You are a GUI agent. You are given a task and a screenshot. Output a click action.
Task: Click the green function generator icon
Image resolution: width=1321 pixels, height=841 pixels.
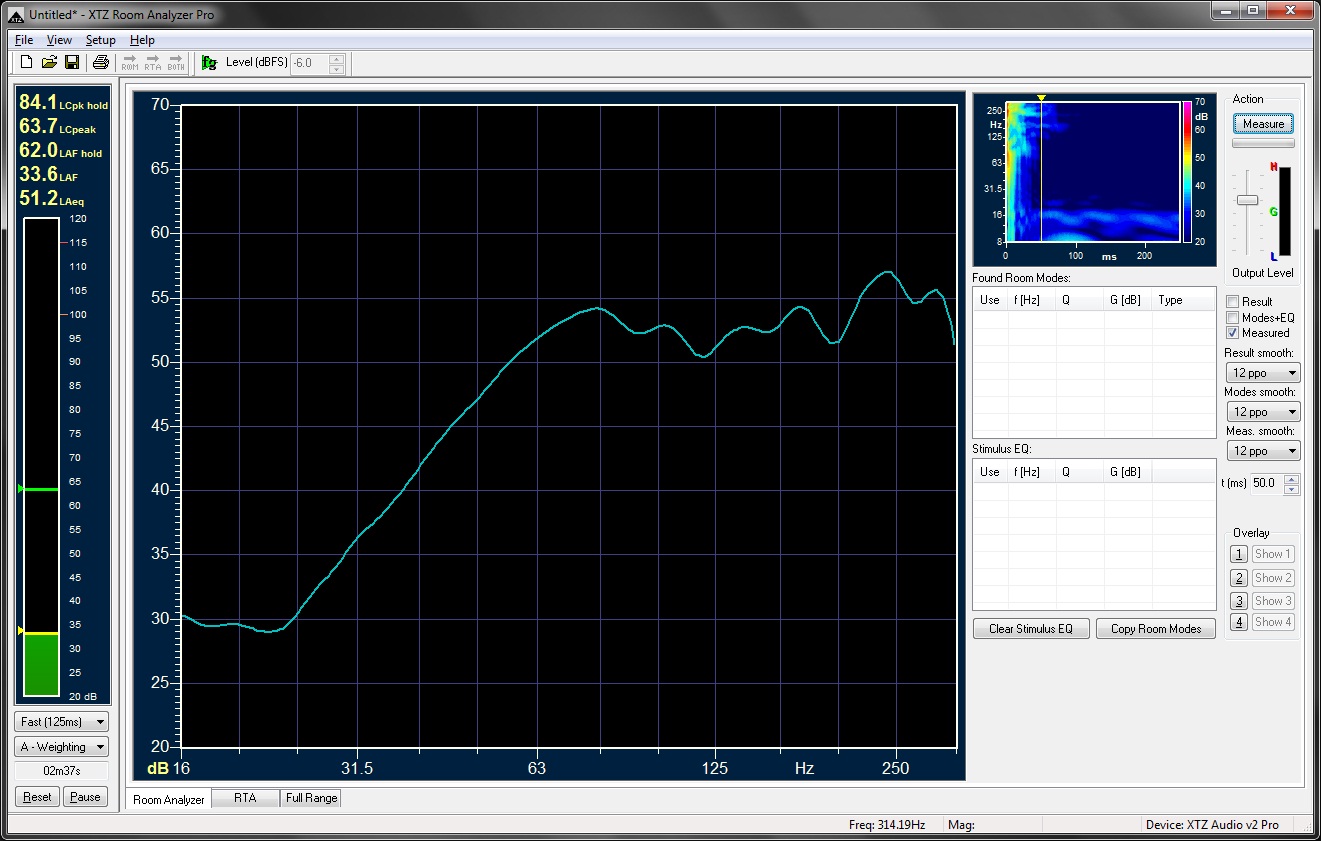[x=209, y=63]
